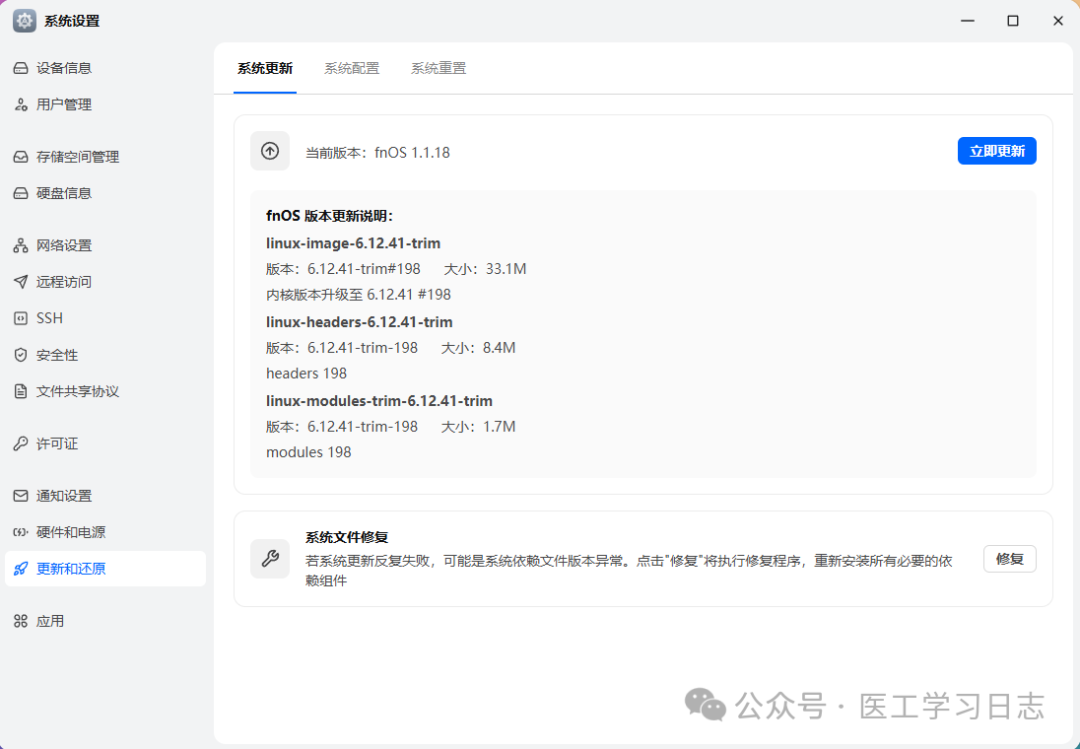Screen dimensions: 1080x749
Task: Open the SSH settings panel
Action: click(x=50, y=318)
